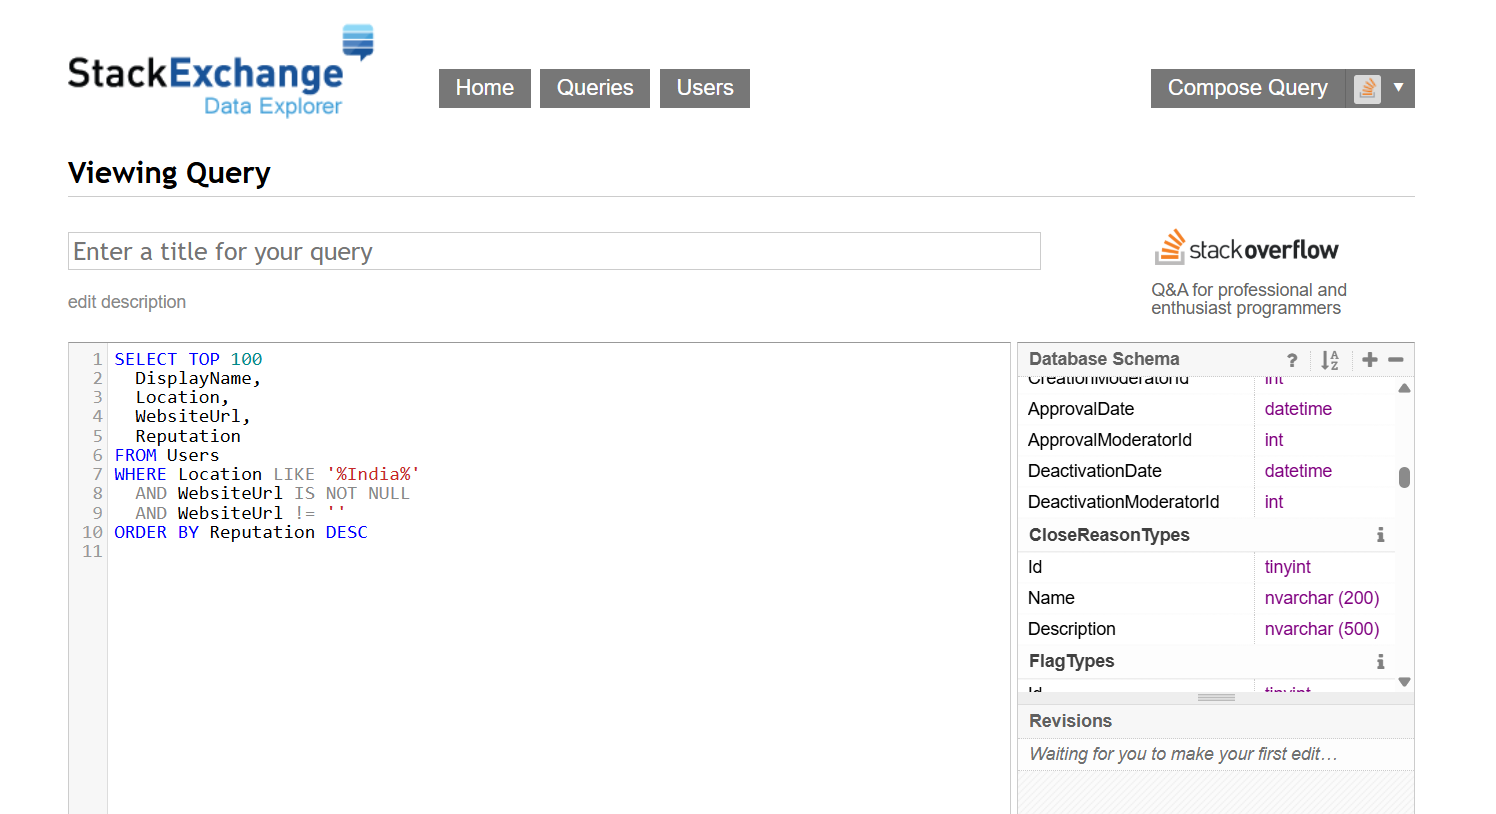Collapse all schema tables with minus icon

click(x=1396, y=360)
